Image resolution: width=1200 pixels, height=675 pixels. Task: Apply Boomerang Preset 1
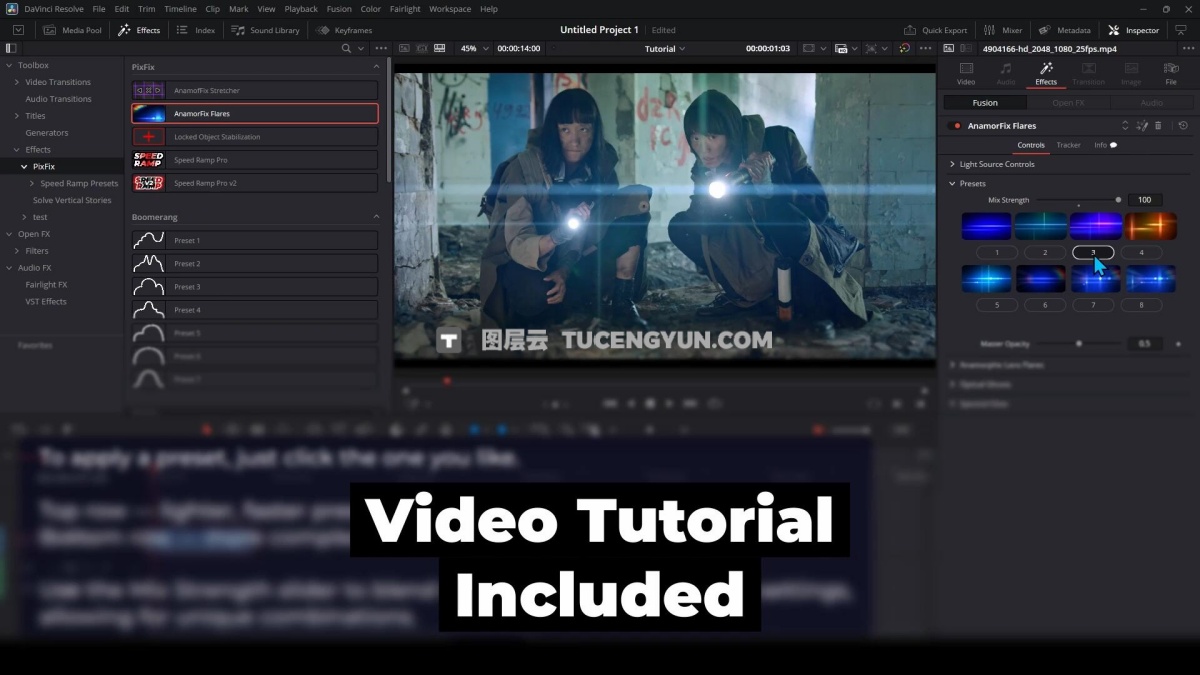[x=255, y=240]
